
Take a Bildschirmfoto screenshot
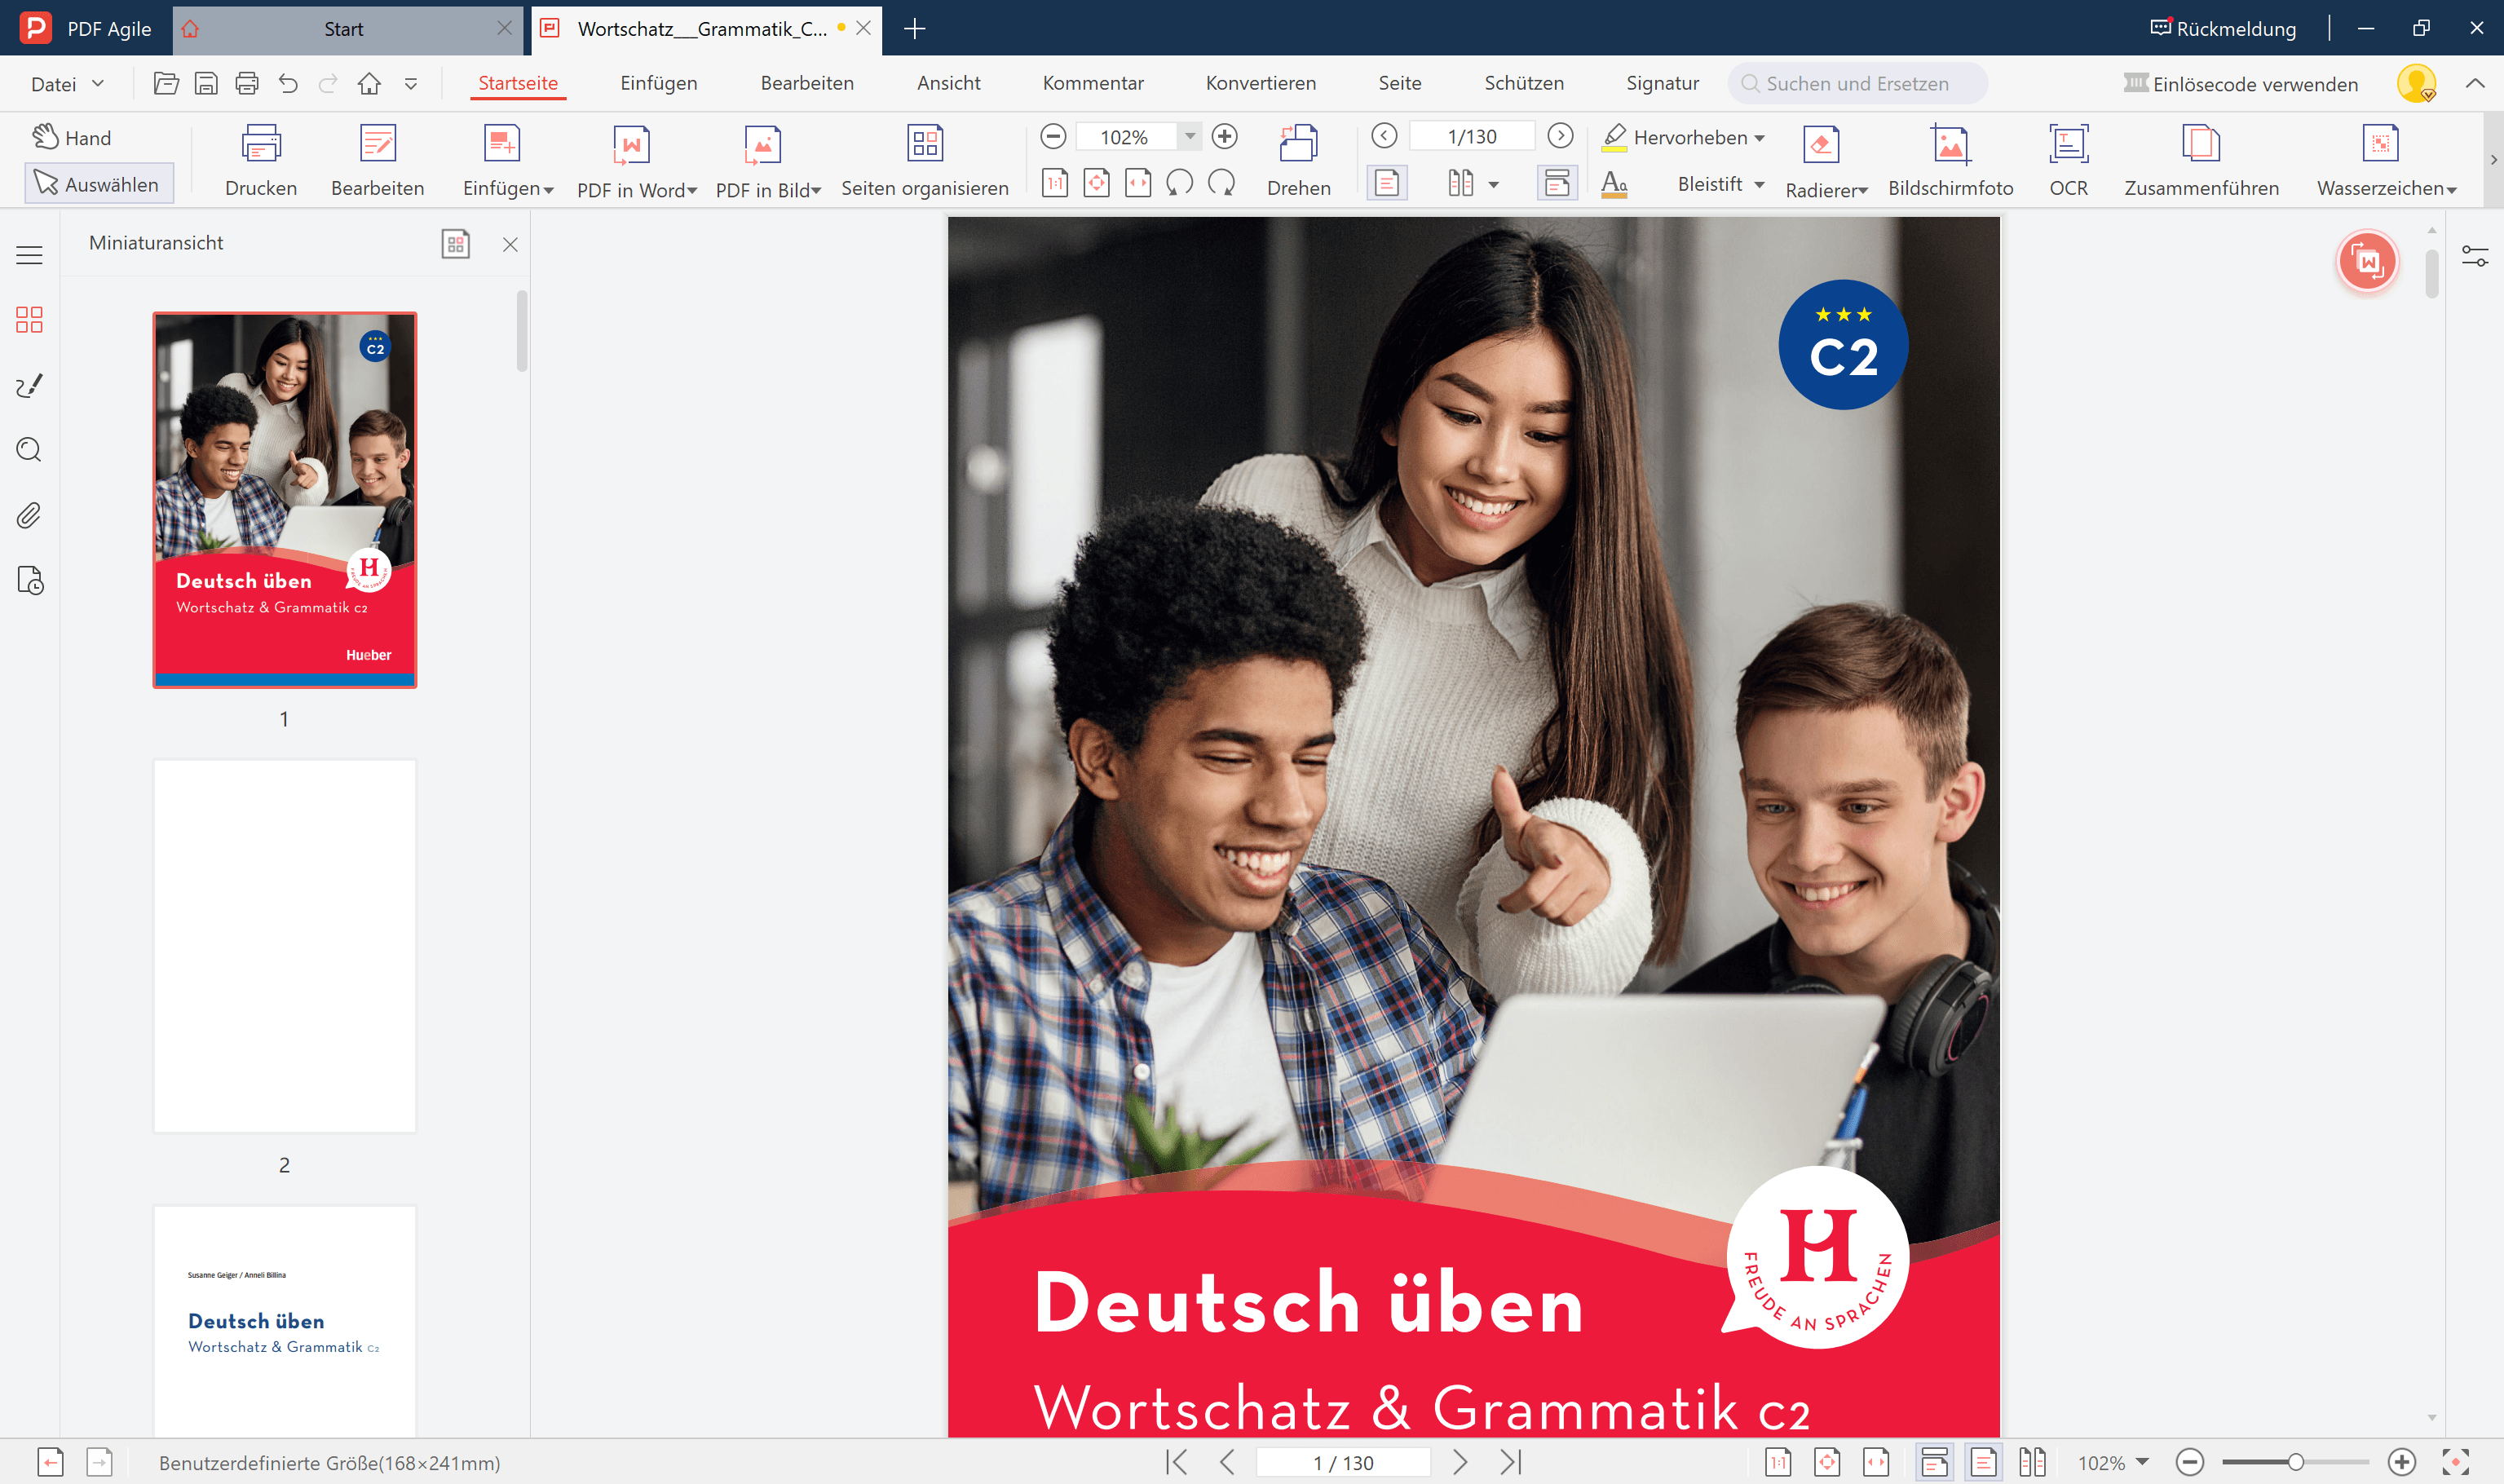tap(1950, 160)
